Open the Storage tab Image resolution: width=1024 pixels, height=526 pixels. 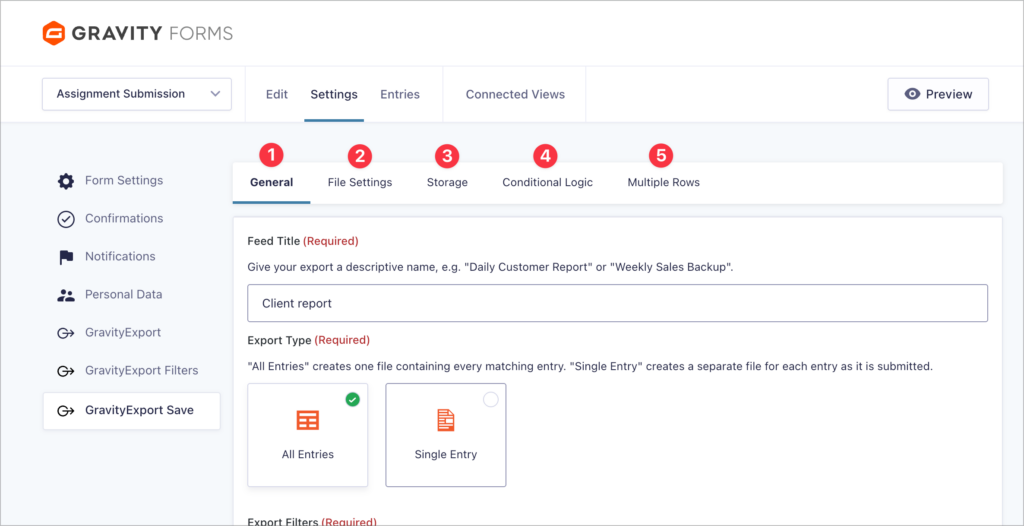pos(447,182)
